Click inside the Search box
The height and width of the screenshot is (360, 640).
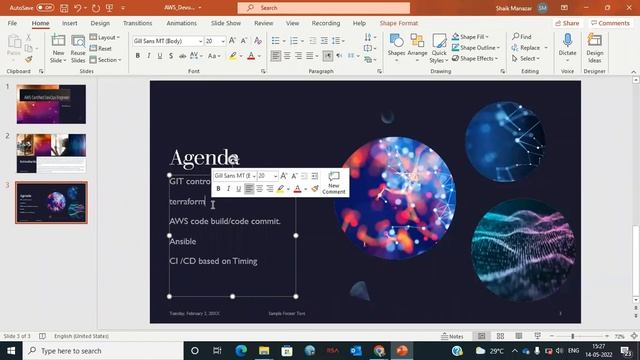click(324, 8)
